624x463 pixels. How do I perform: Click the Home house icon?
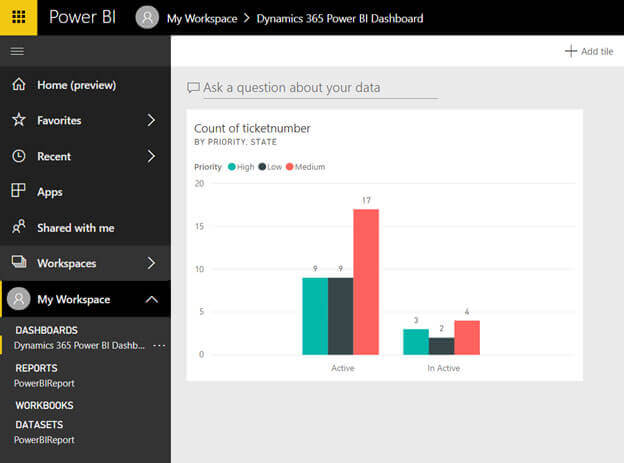(19, 84)
